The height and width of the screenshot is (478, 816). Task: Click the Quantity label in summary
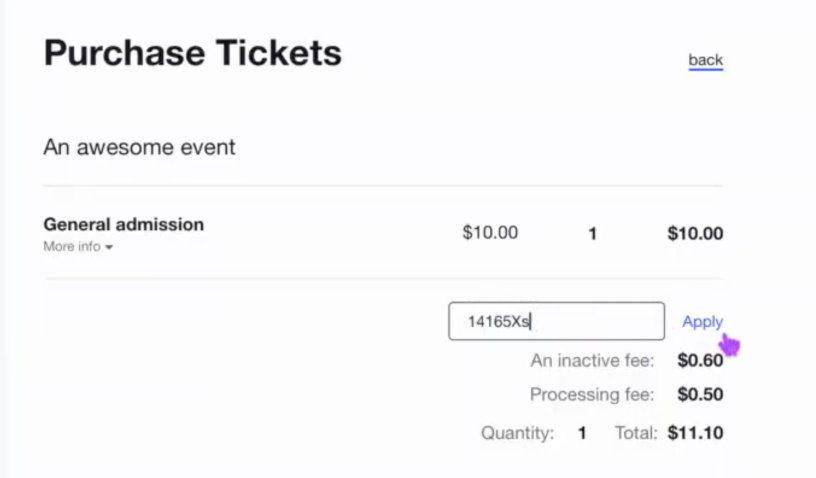[x=517, y=433]
